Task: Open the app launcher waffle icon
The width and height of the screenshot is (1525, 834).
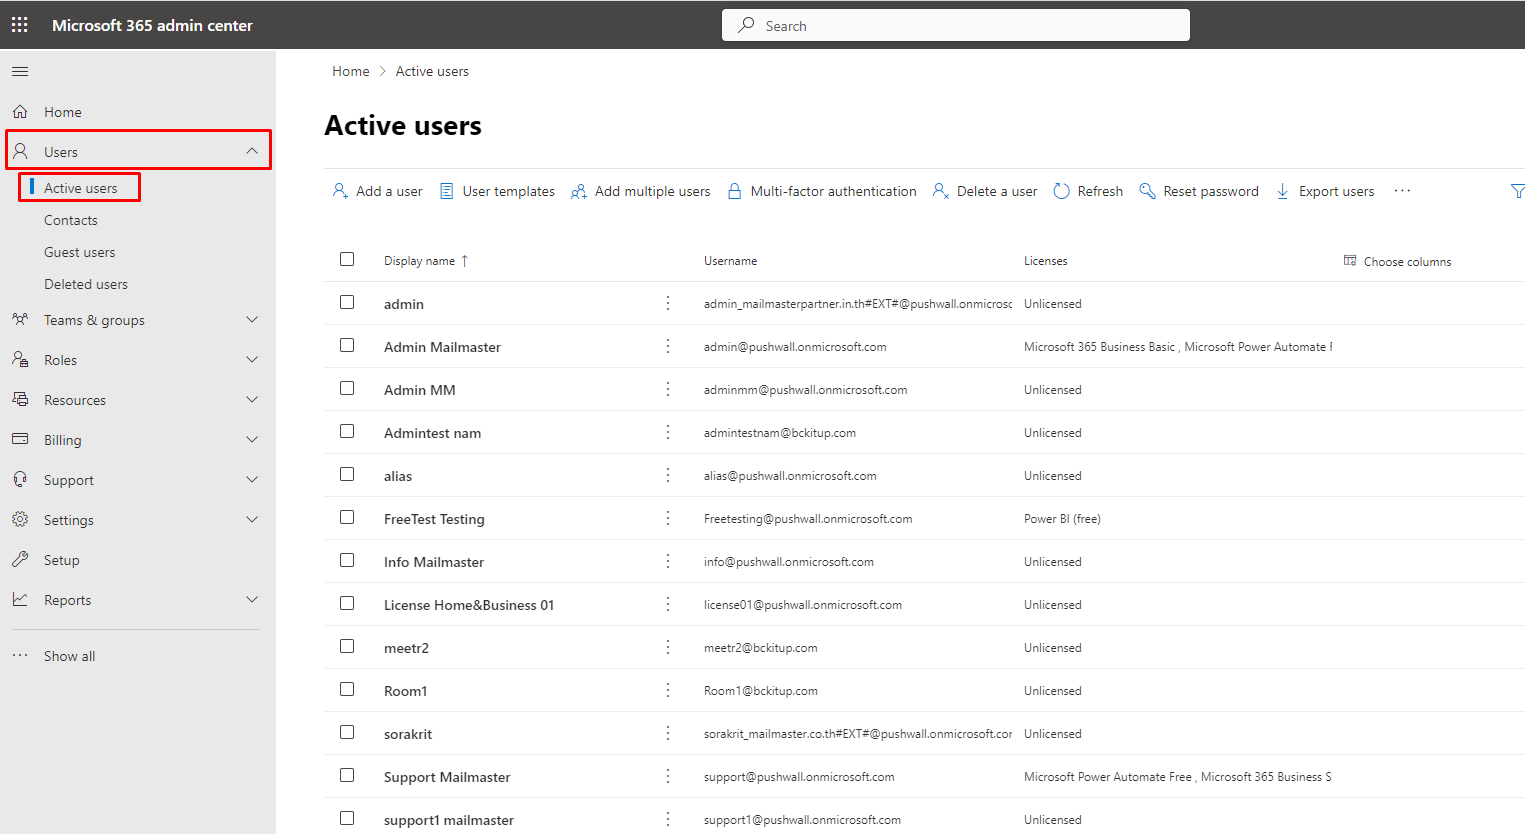Action: (x=19, y=25)
